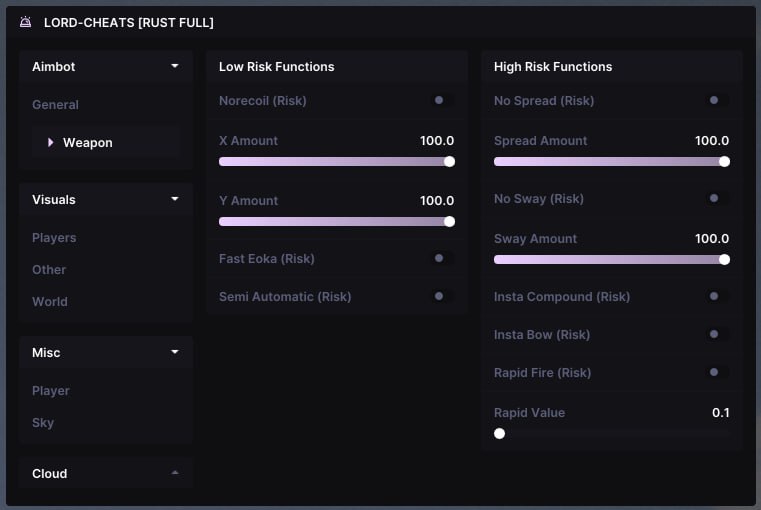Go to the Sky settings
The width and height of the screenshot is (761, 510).
(43, 423)
